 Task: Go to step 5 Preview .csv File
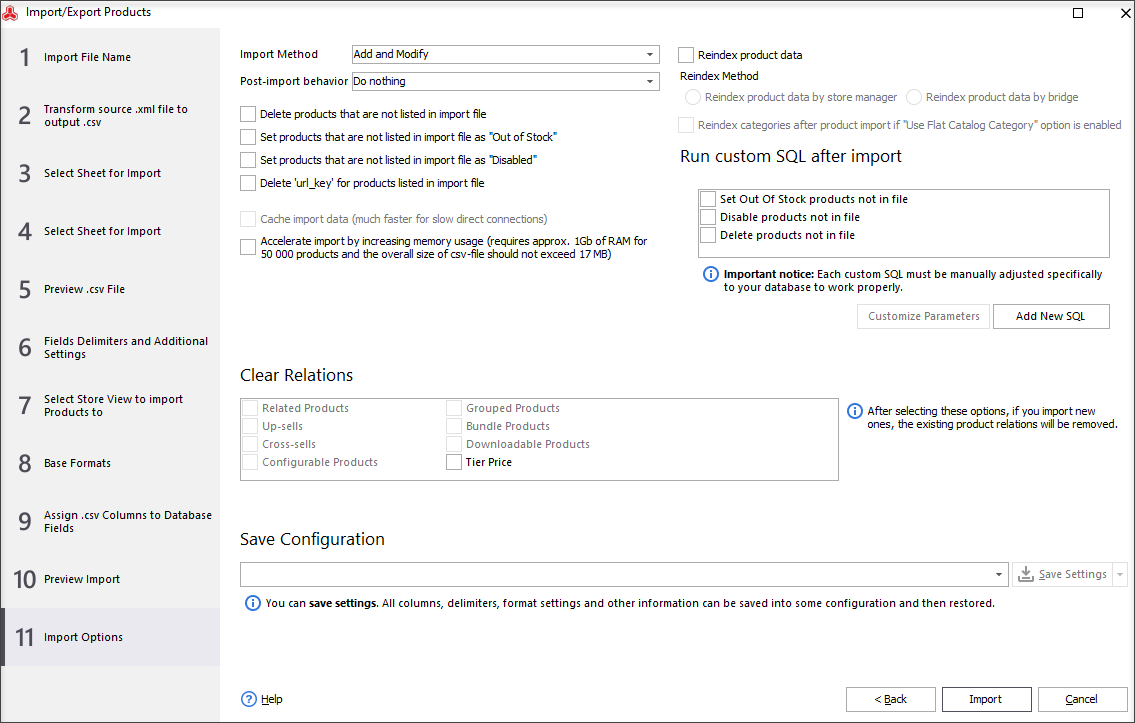pos(111,289)
